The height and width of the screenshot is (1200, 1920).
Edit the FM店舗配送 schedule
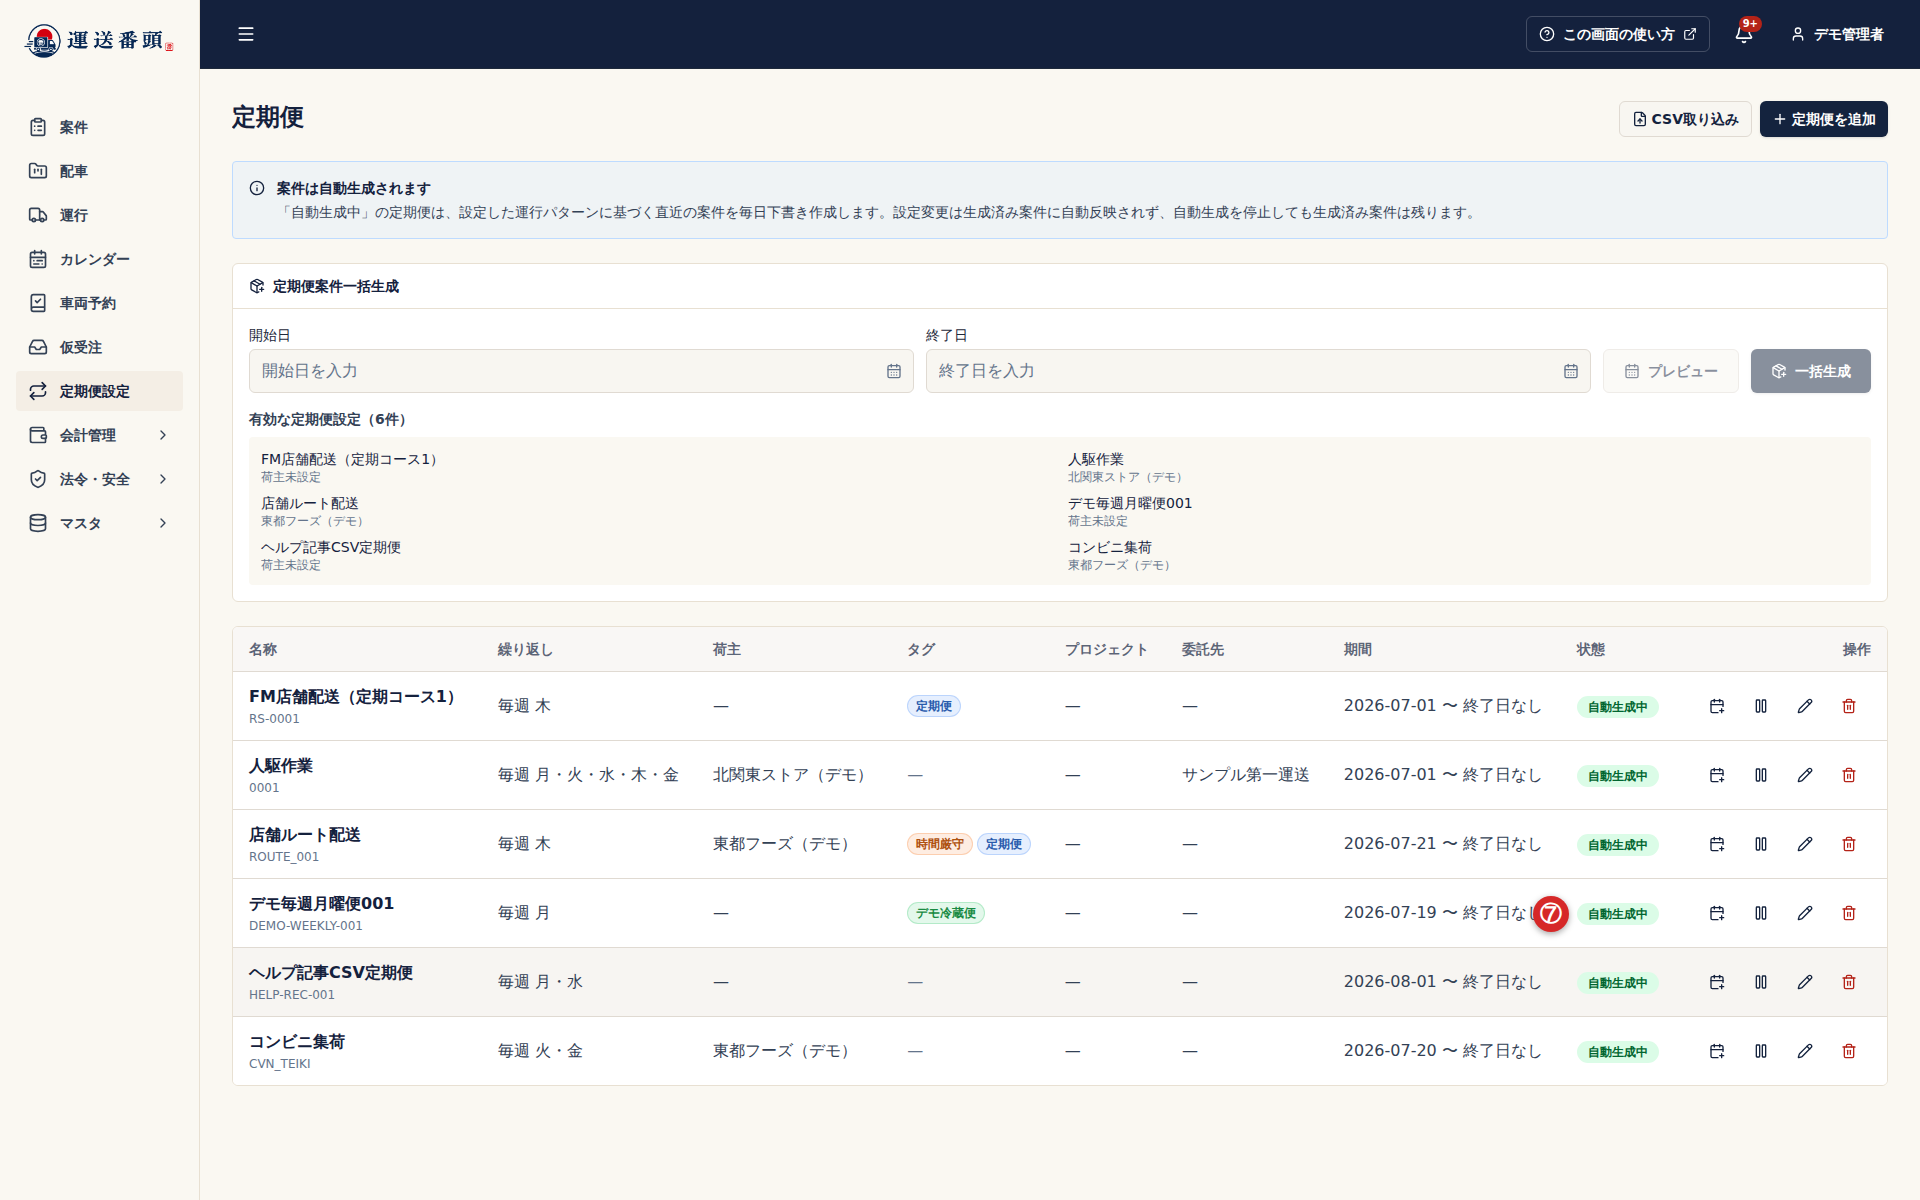[x=1805, y=706]
